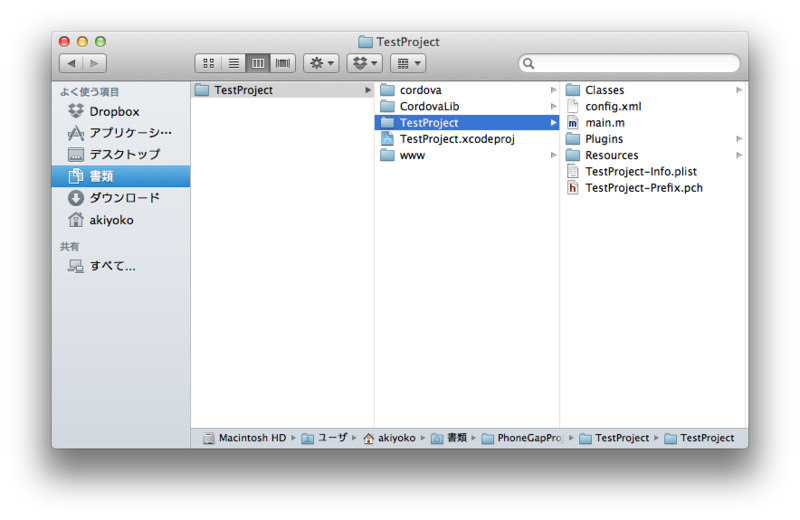This screenshot has width=800, height=520.
Task: Open the Dropbox toolbar menu
Action: coord(365,63)
